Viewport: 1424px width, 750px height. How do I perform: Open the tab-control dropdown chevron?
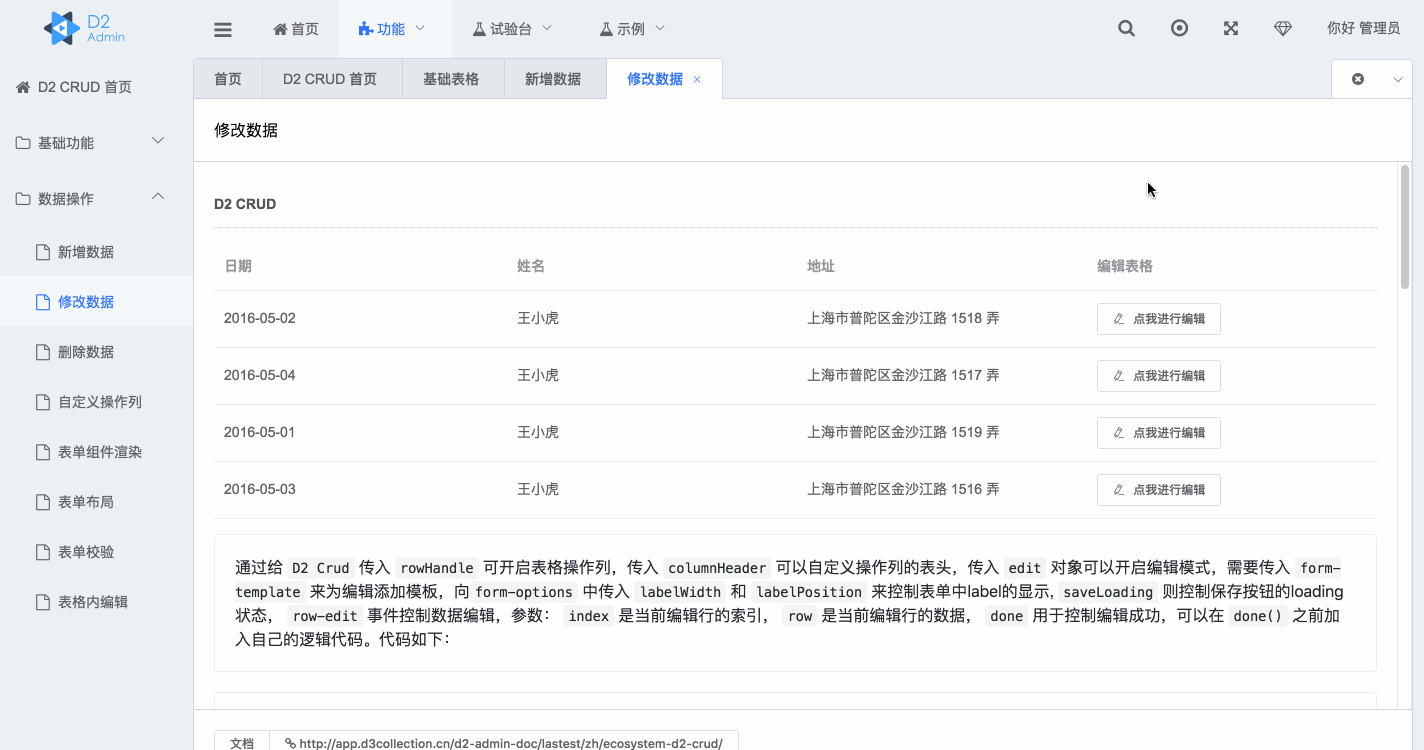point(1398,79)
